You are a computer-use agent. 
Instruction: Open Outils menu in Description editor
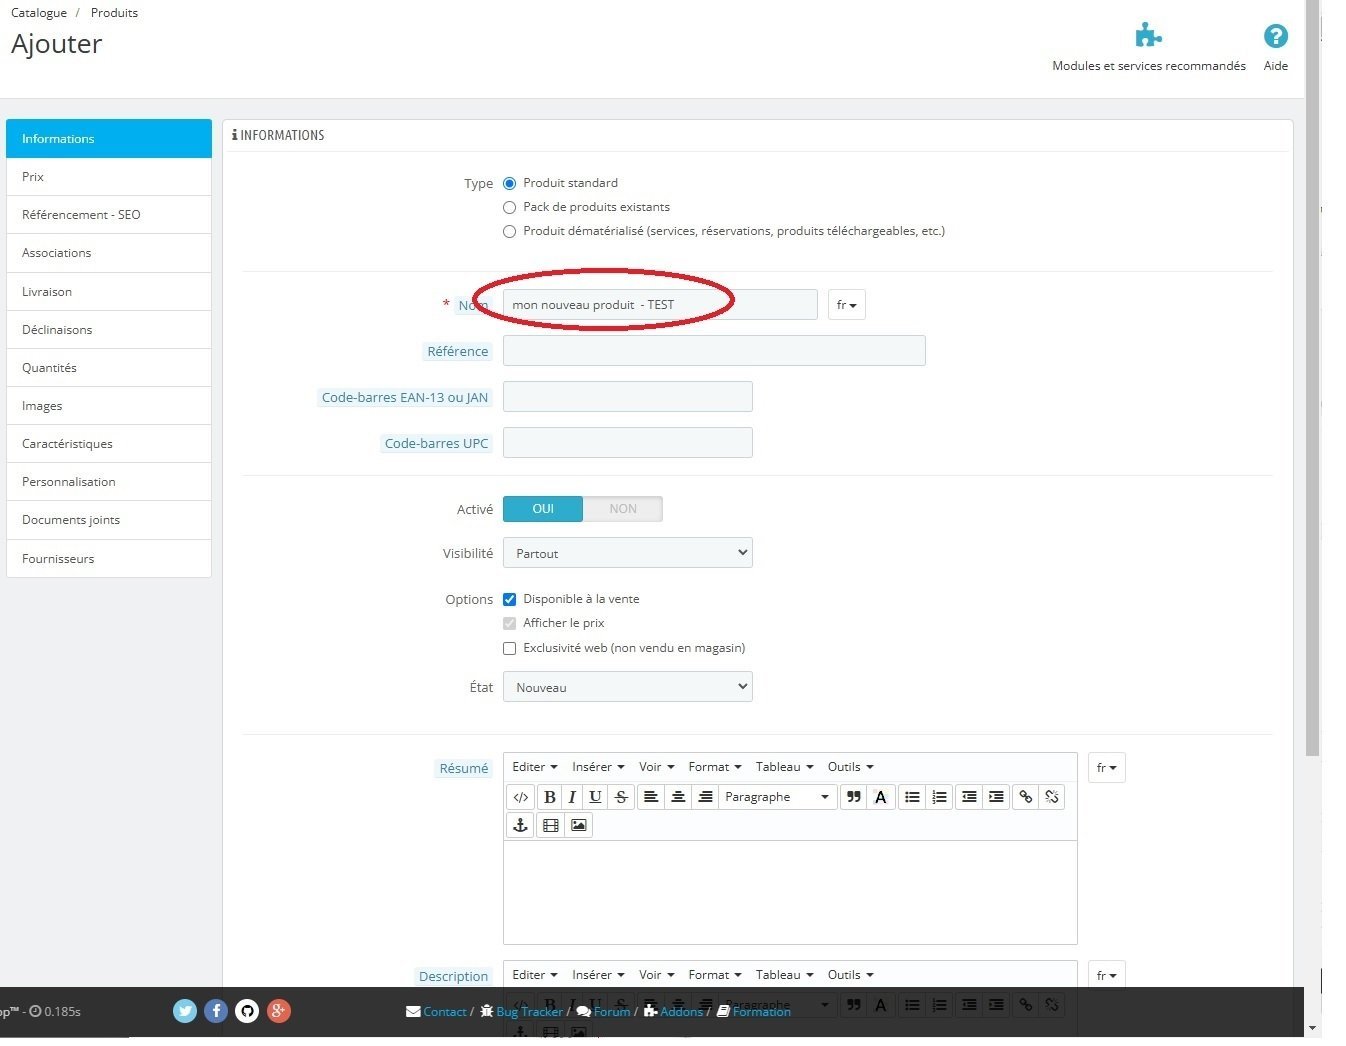(851, 975)
